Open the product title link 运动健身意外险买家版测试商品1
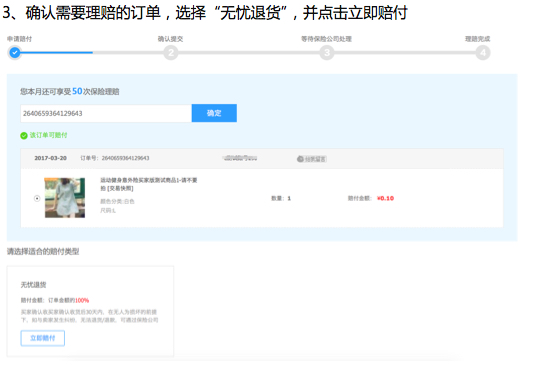The width and height of the screenshot is (534, 365). pyautogui.click(x=148, y=184)
